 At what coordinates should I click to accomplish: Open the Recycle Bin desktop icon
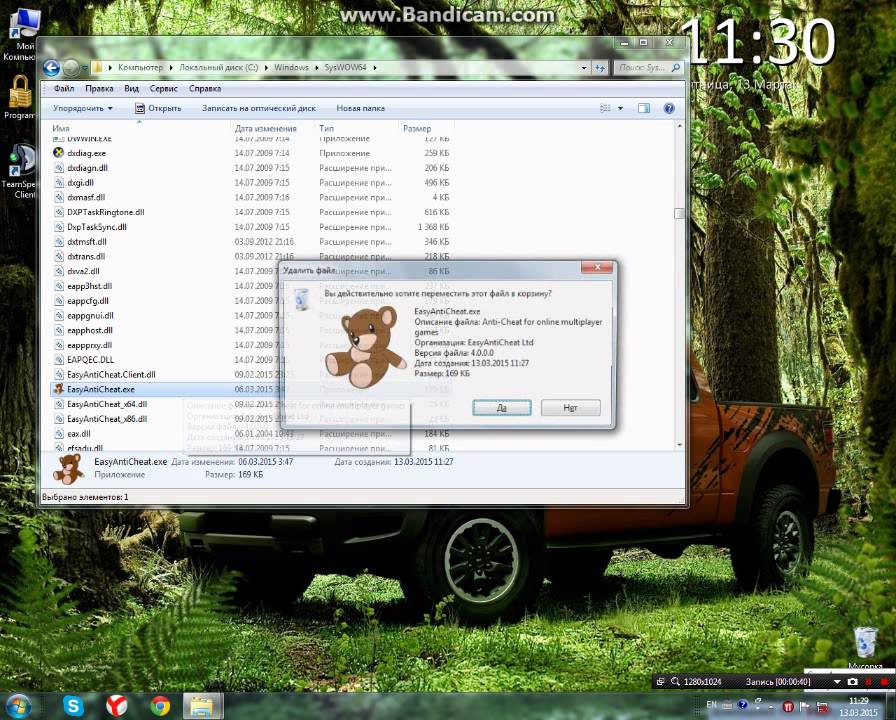[865, 642]
